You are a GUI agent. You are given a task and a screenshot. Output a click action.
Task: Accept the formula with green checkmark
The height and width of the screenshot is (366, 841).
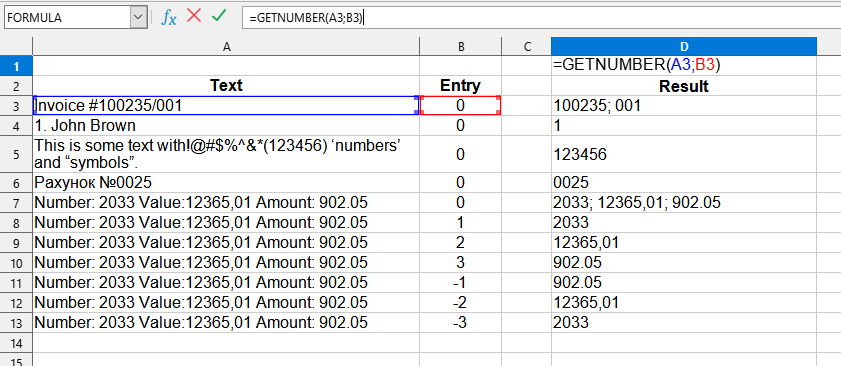pos(218,16)
